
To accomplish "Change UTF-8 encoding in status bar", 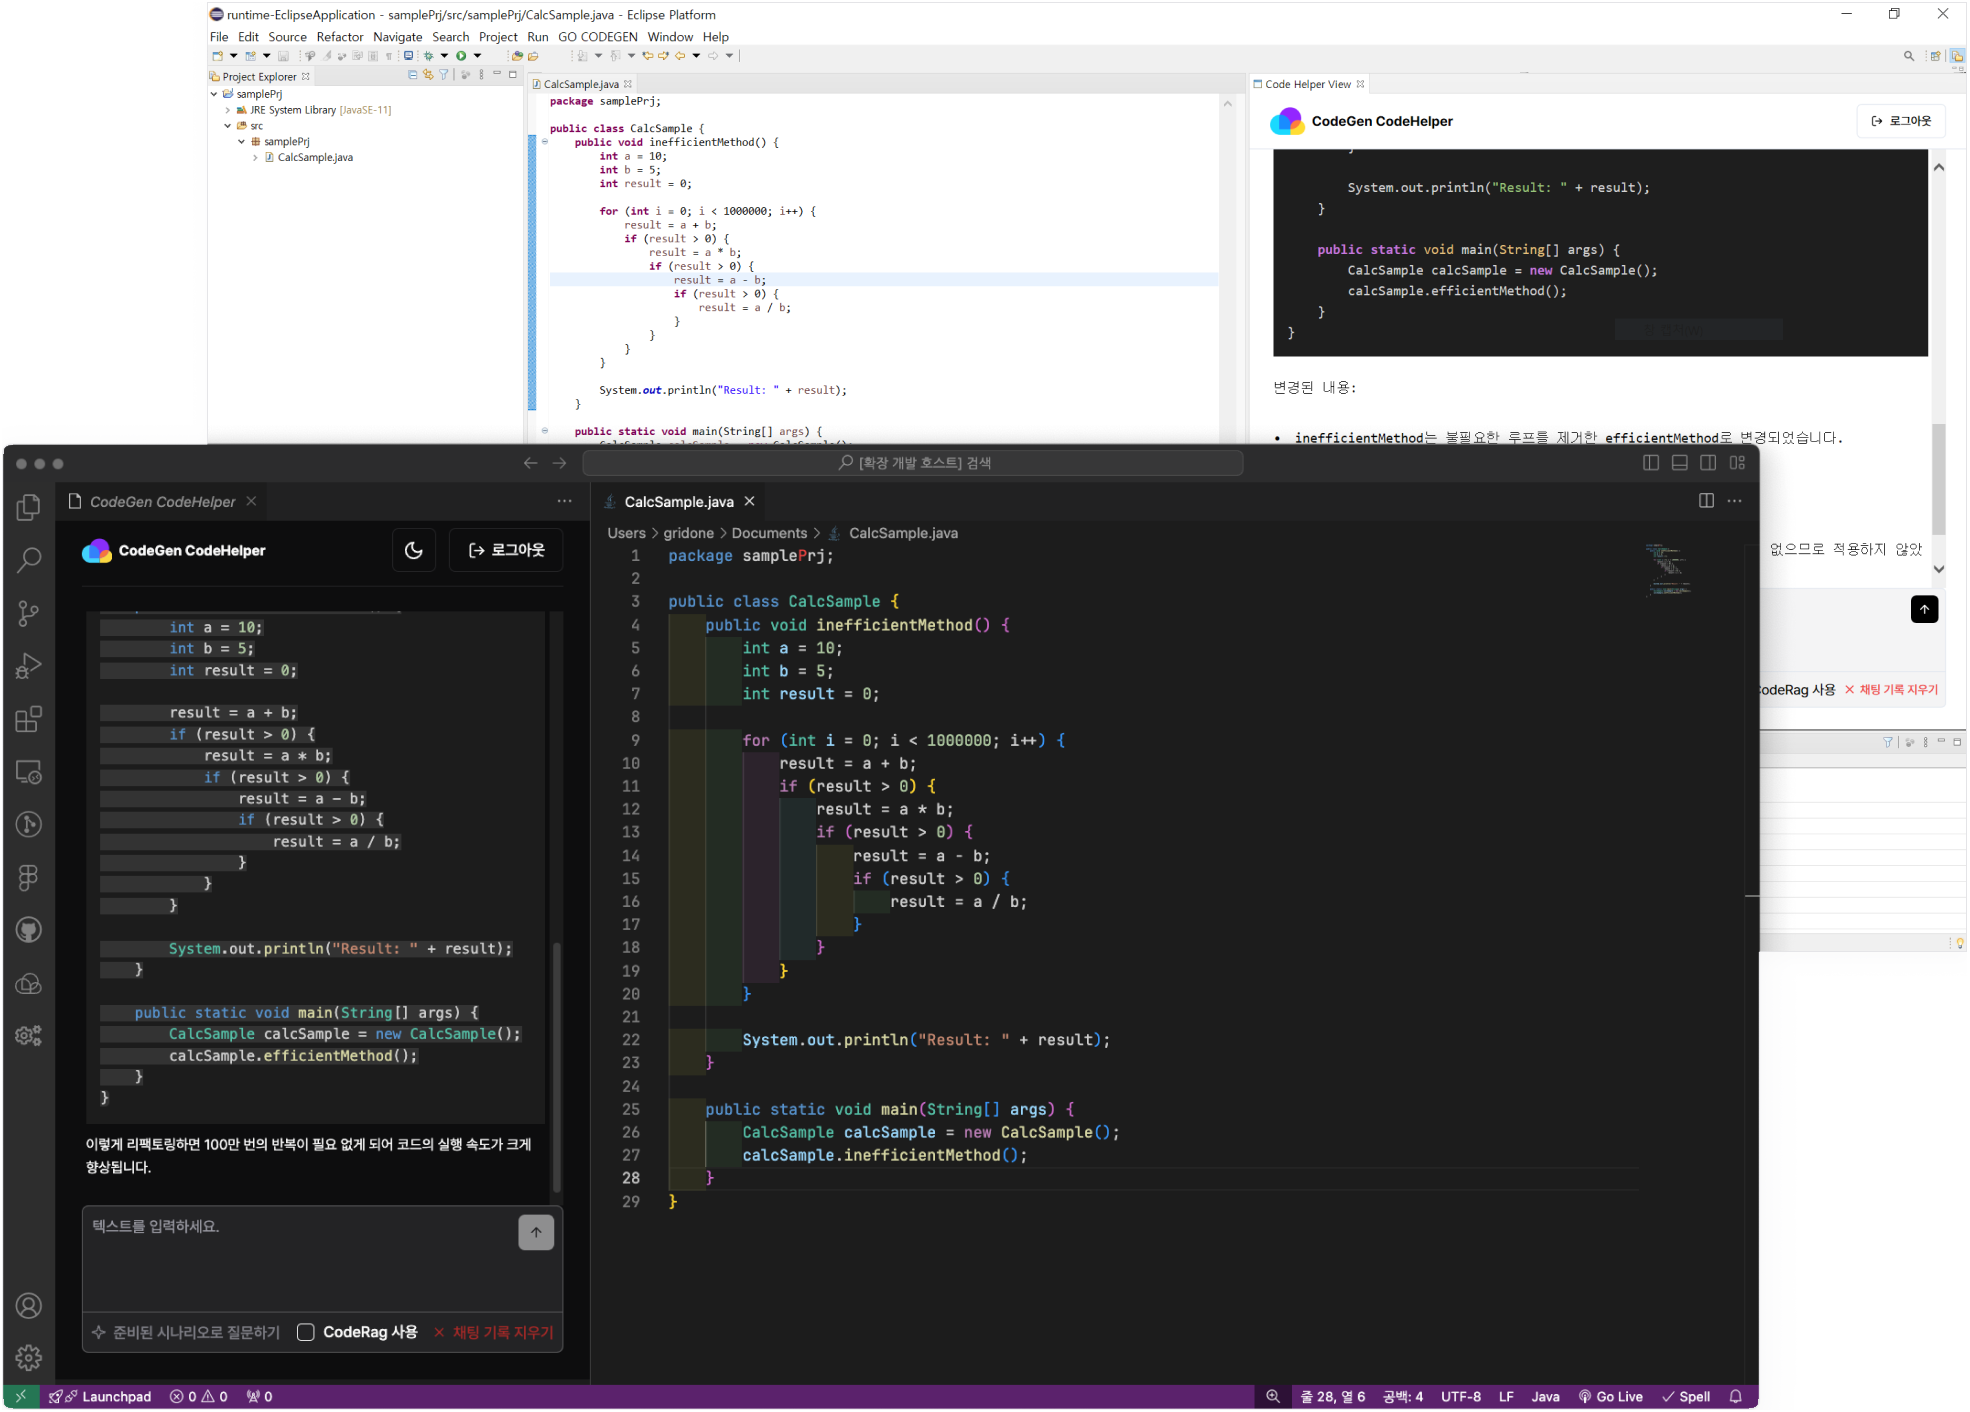I will (x=1461, y=1397).
